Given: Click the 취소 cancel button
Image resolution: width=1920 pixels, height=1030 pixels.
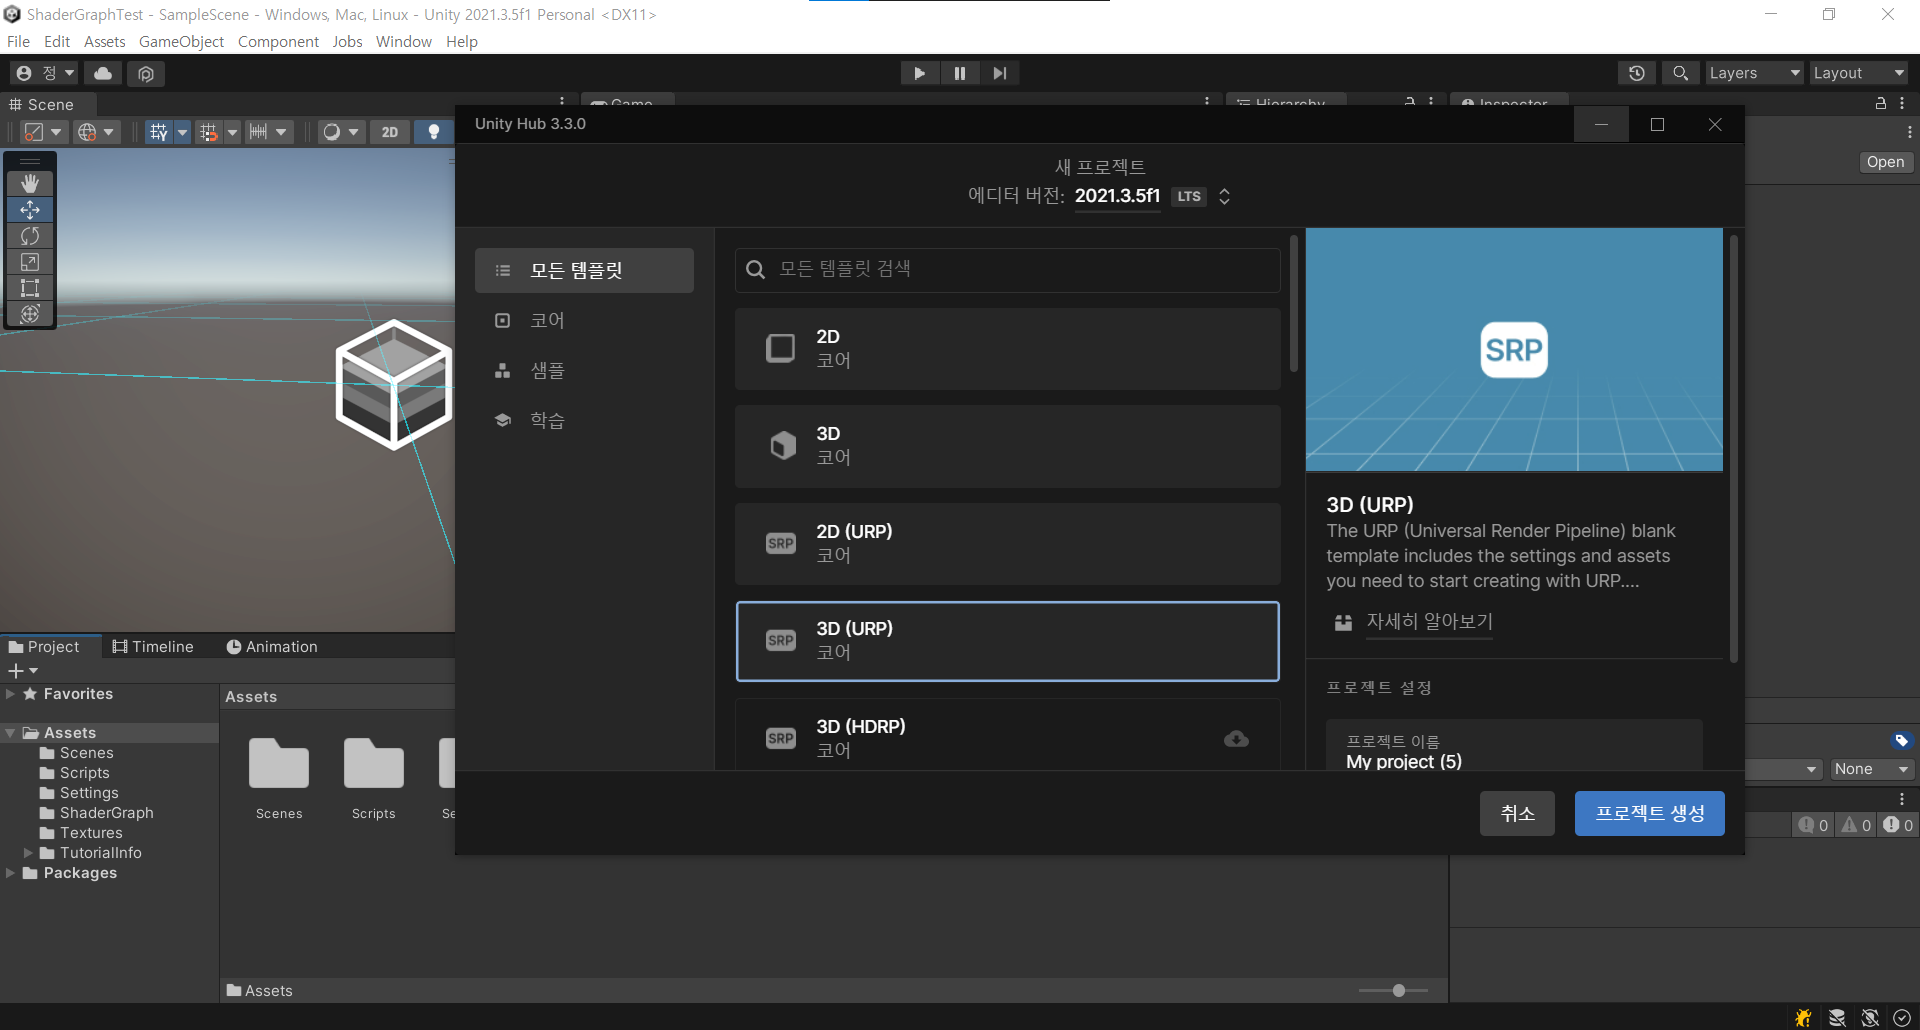Looking at the screenshot, I should 1517,814.
